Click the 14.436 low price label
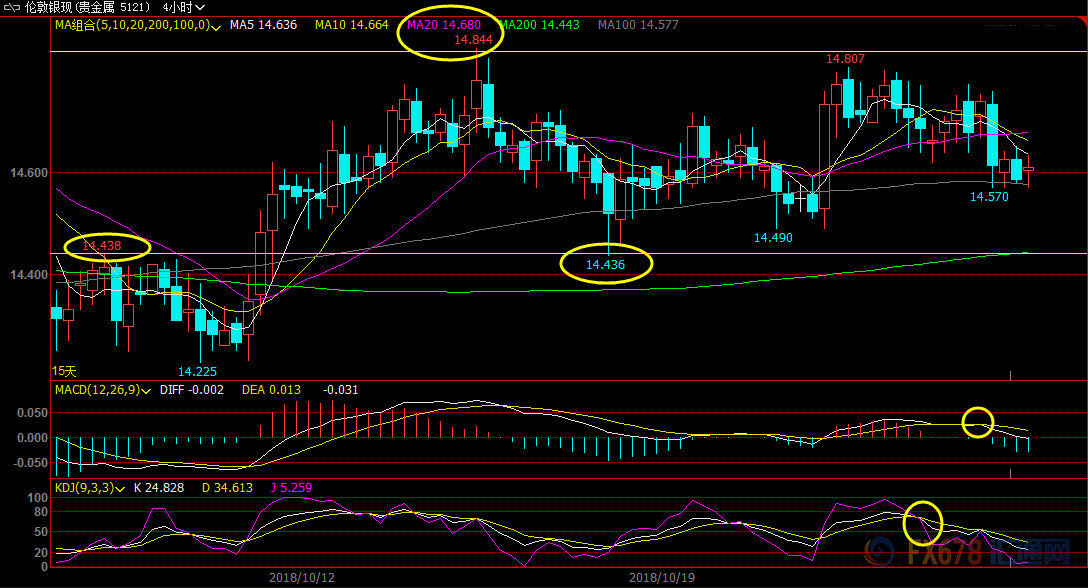This screenshot has width=1088, height=588. (605, 264)
